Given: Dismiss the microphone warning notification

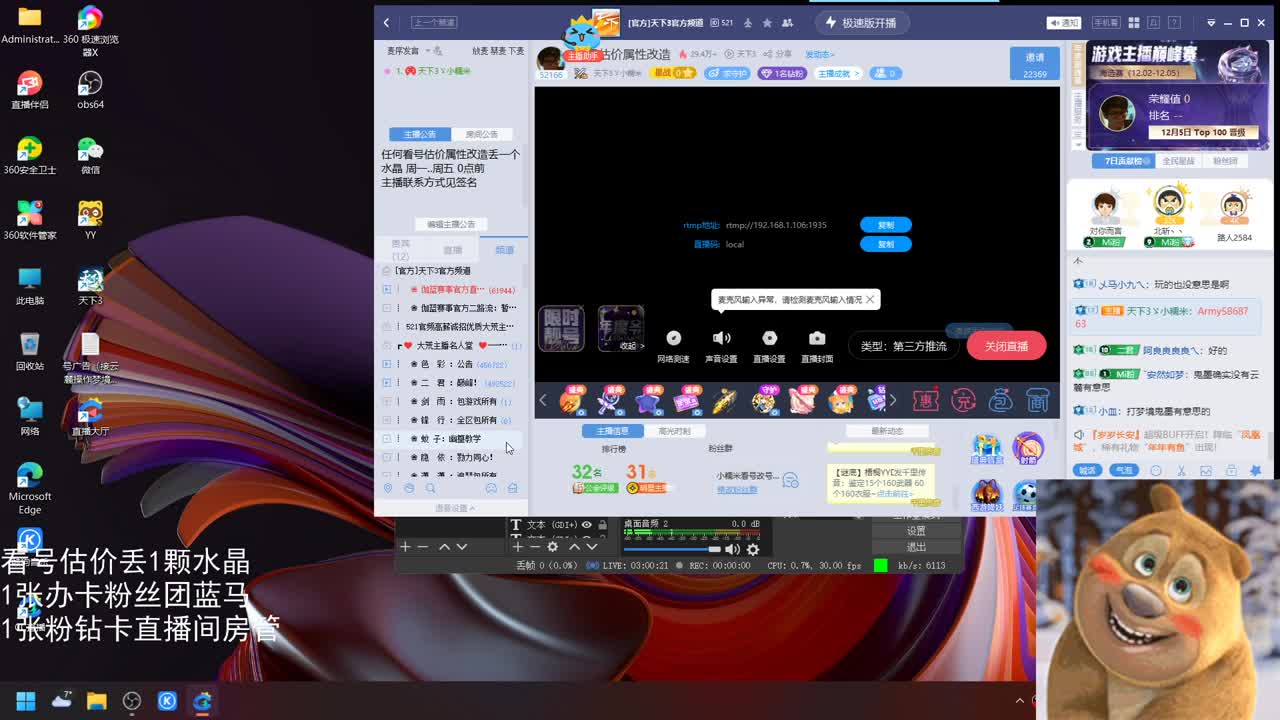Looking at the screenshot, I should 869,299.
